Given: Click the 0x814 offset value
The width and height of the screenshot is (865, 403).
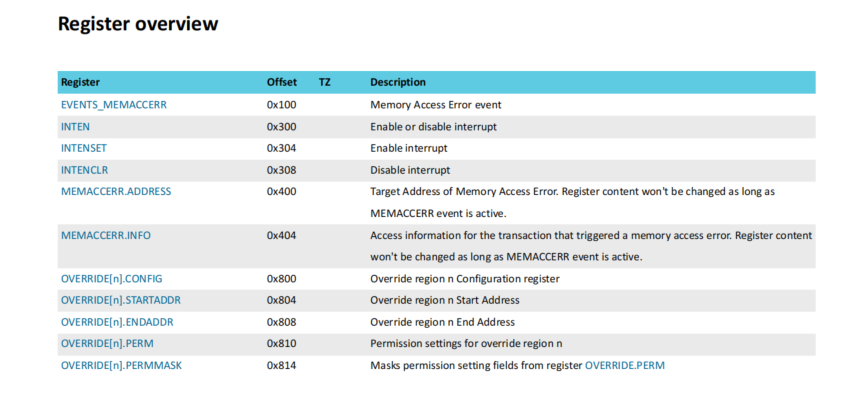Looking at the screenshot, I should click(x=281, y=365).
